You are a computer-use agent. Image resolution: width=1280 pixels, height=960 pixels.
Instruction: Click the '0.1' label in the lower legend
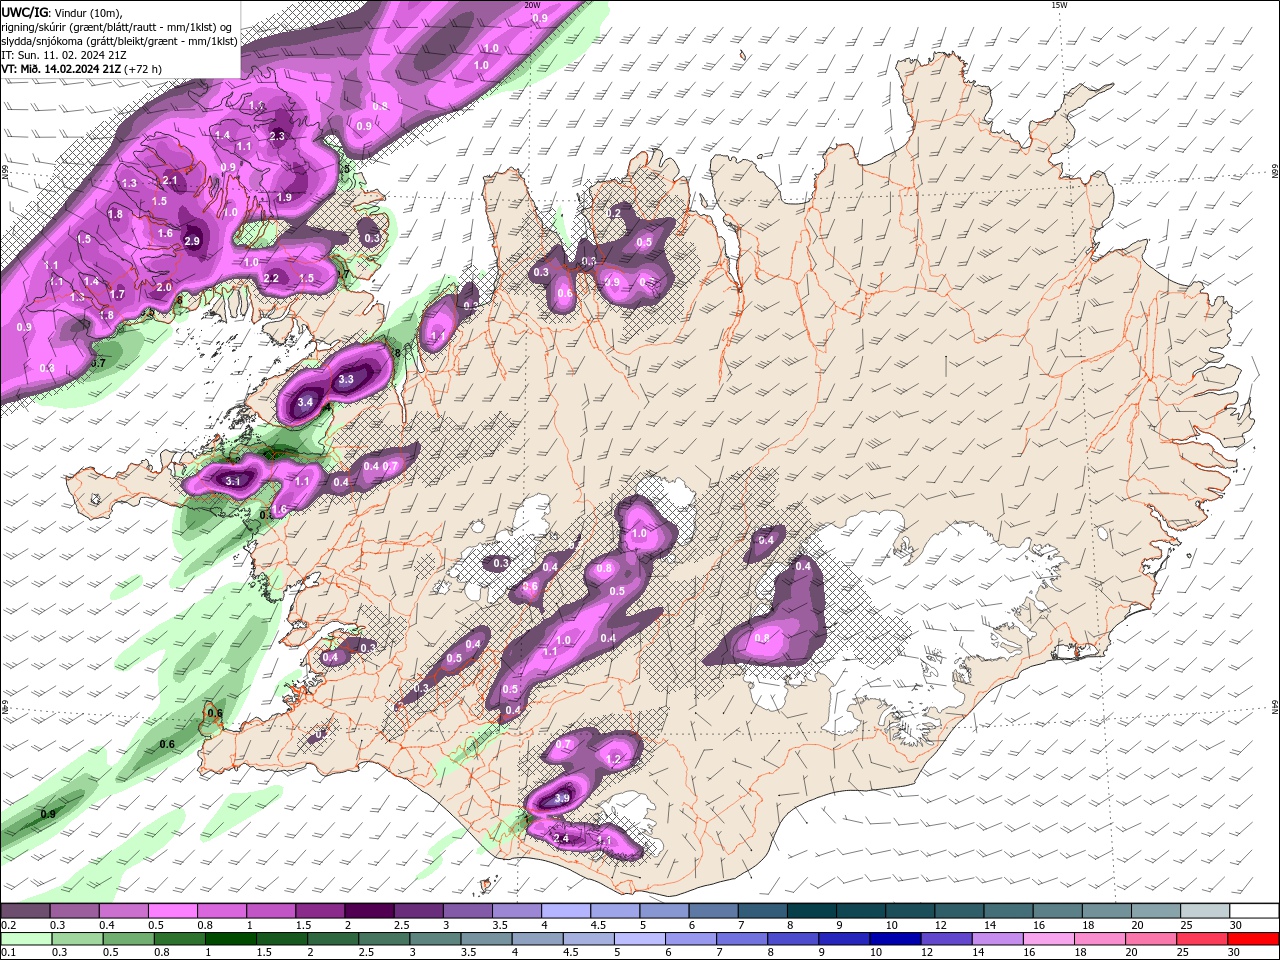click(8, 953)
